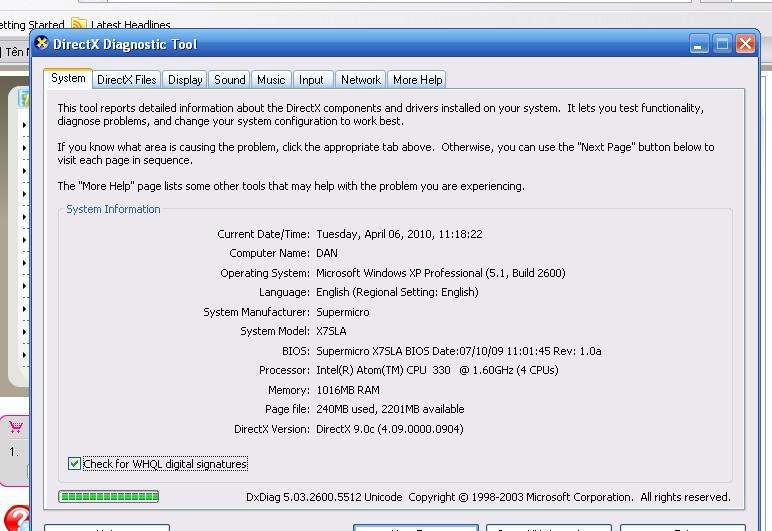Click the System Model value X7SLA

pyautogui.click(x=331, y=331)
